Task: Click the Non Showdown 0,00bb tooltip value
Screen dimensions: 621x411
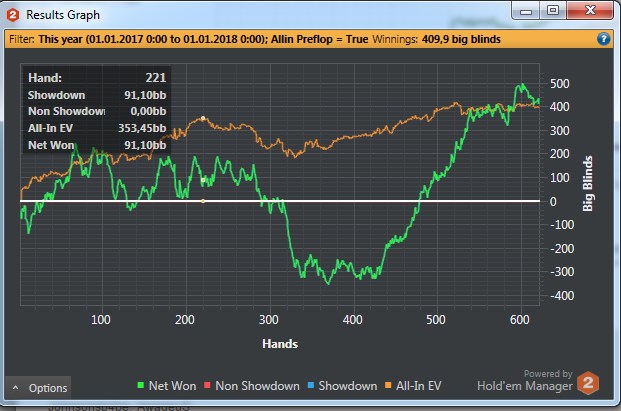Action: click(148, 111)
